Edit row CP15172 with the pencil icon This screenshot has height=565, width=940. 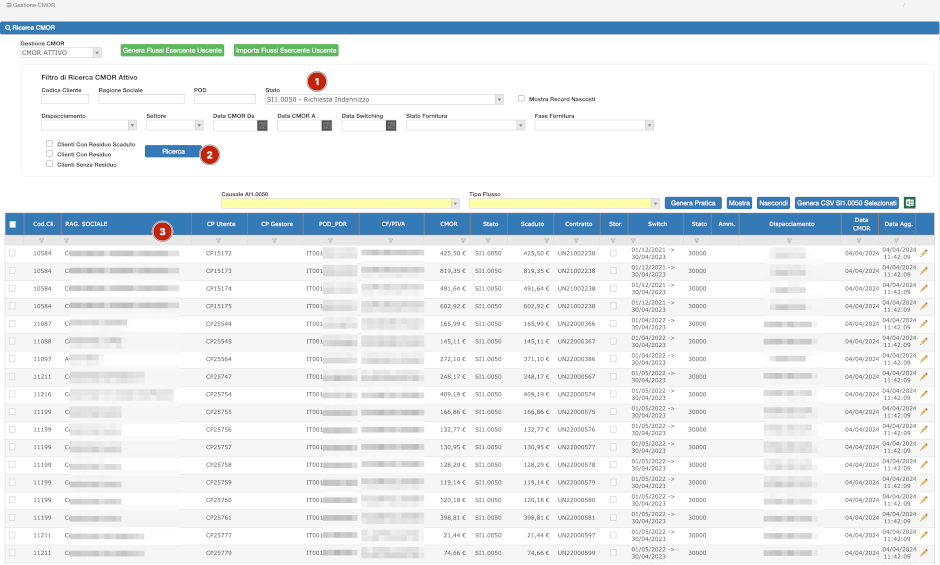point(924,253)
